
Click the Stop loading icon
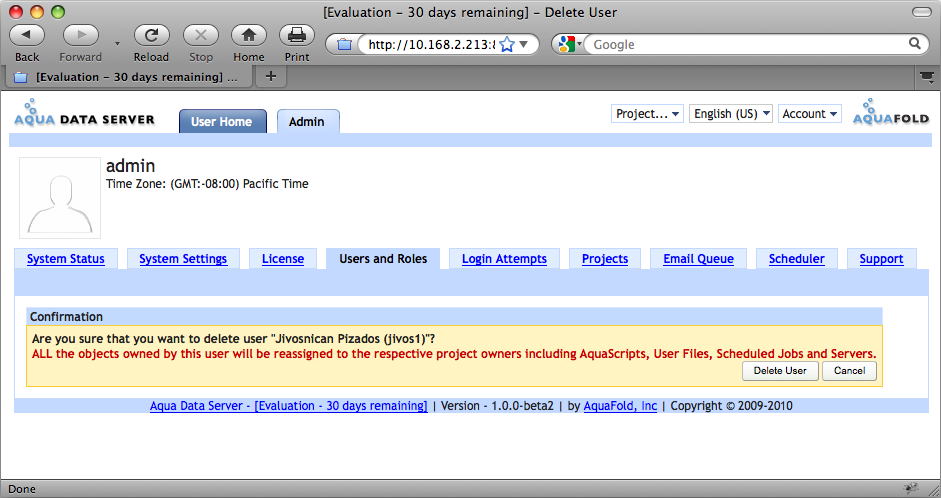coord(200,35)
